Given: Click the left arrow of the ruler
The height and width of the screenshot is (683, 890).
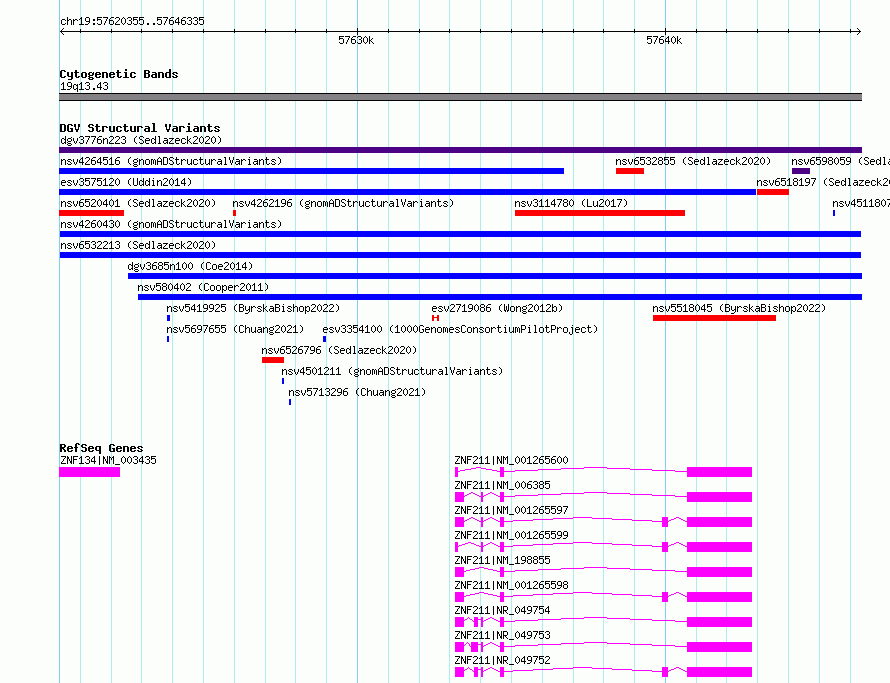Looking at the screenshot, I should pos(62,31).
